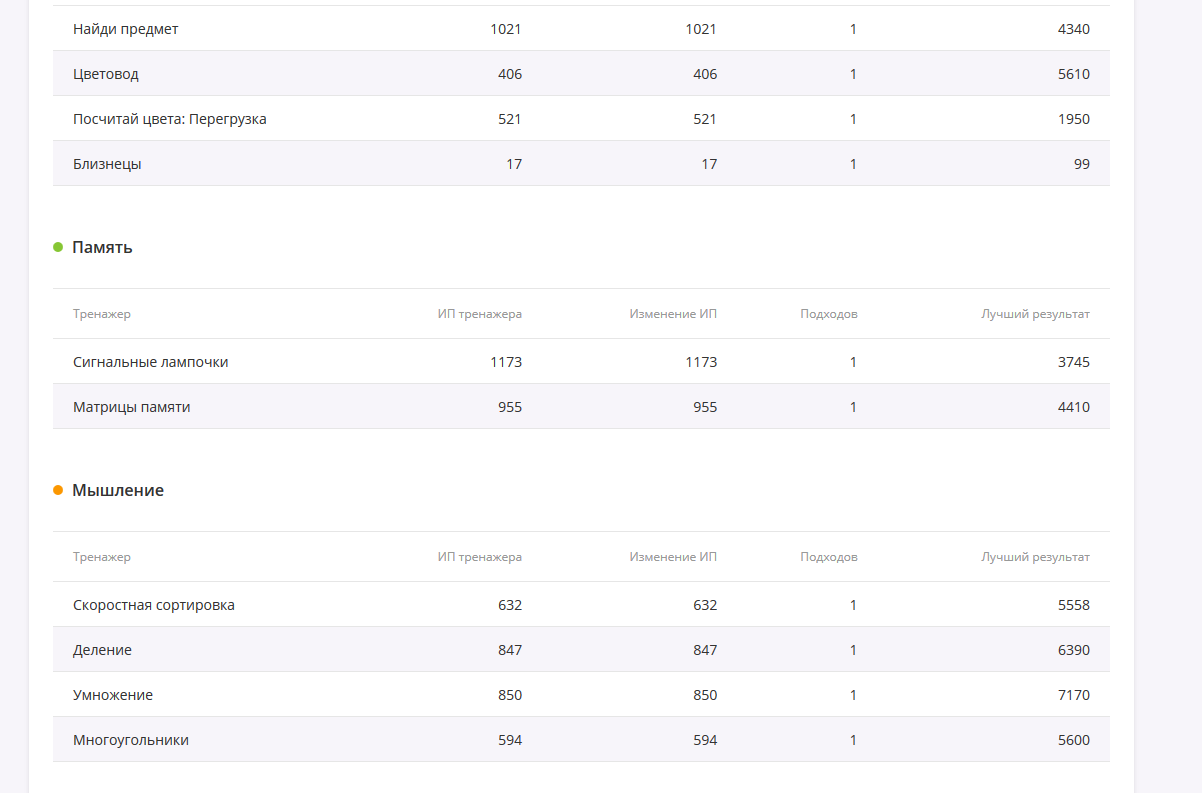1202x793 pixels.
Task: Open Посчитай цвета: Перегрузка trainer
Action: point(169,119)
